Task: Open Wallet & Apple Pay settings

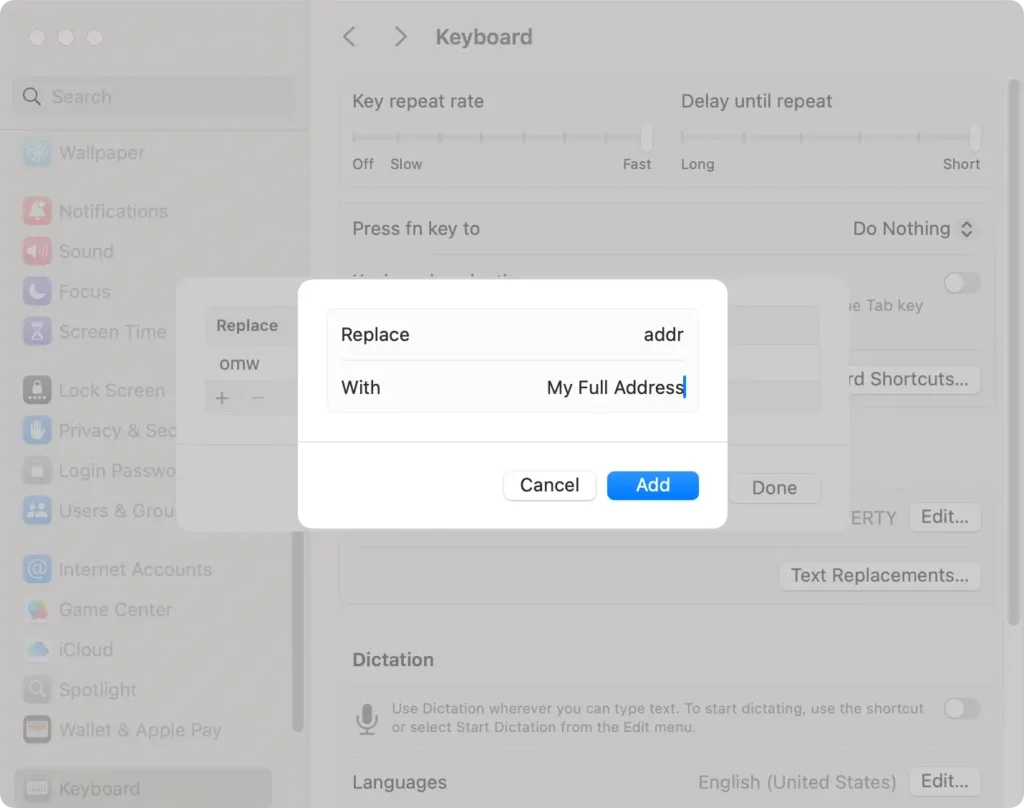Action: [37, 730]
